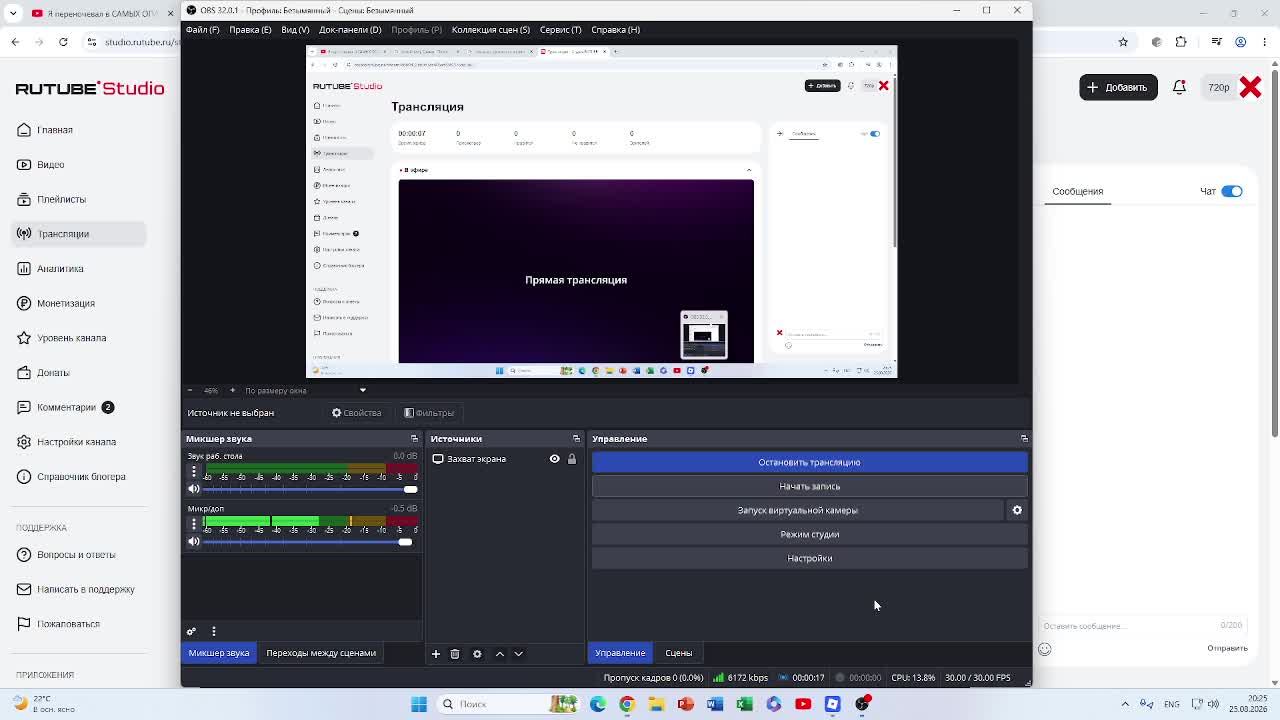Click Добавить button in Rutube Studio
1280x720 pixels.
(1118, 87)
